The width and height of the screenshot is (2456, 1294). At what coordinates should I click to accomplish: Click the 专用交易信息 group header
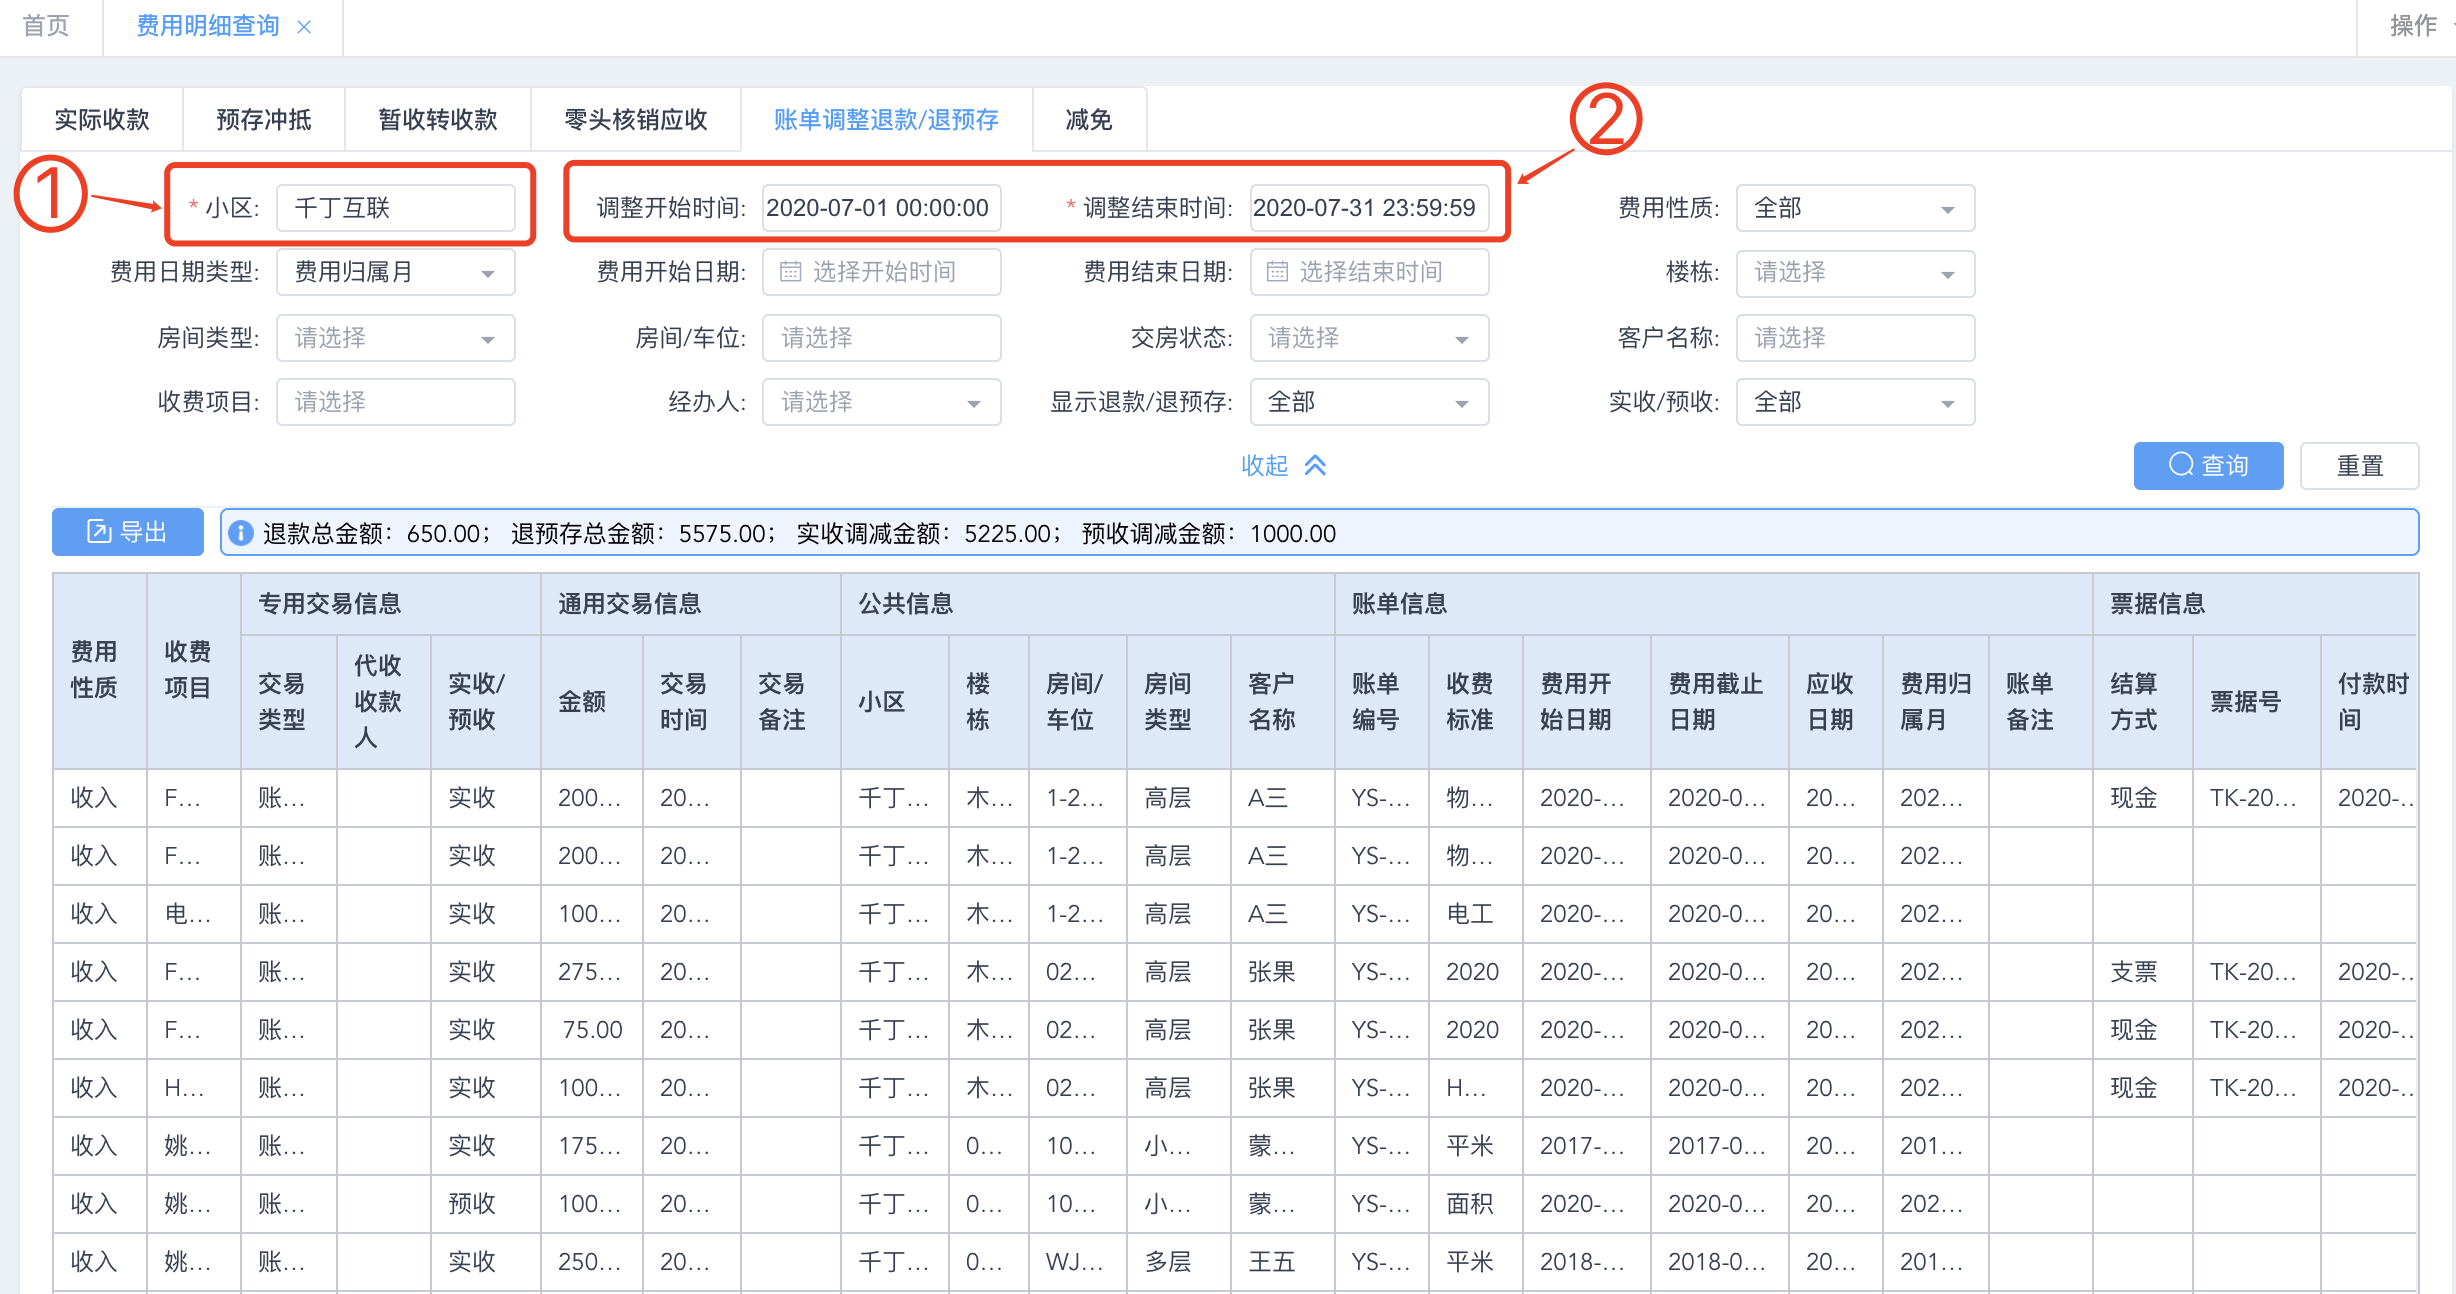tap(390, 604)
